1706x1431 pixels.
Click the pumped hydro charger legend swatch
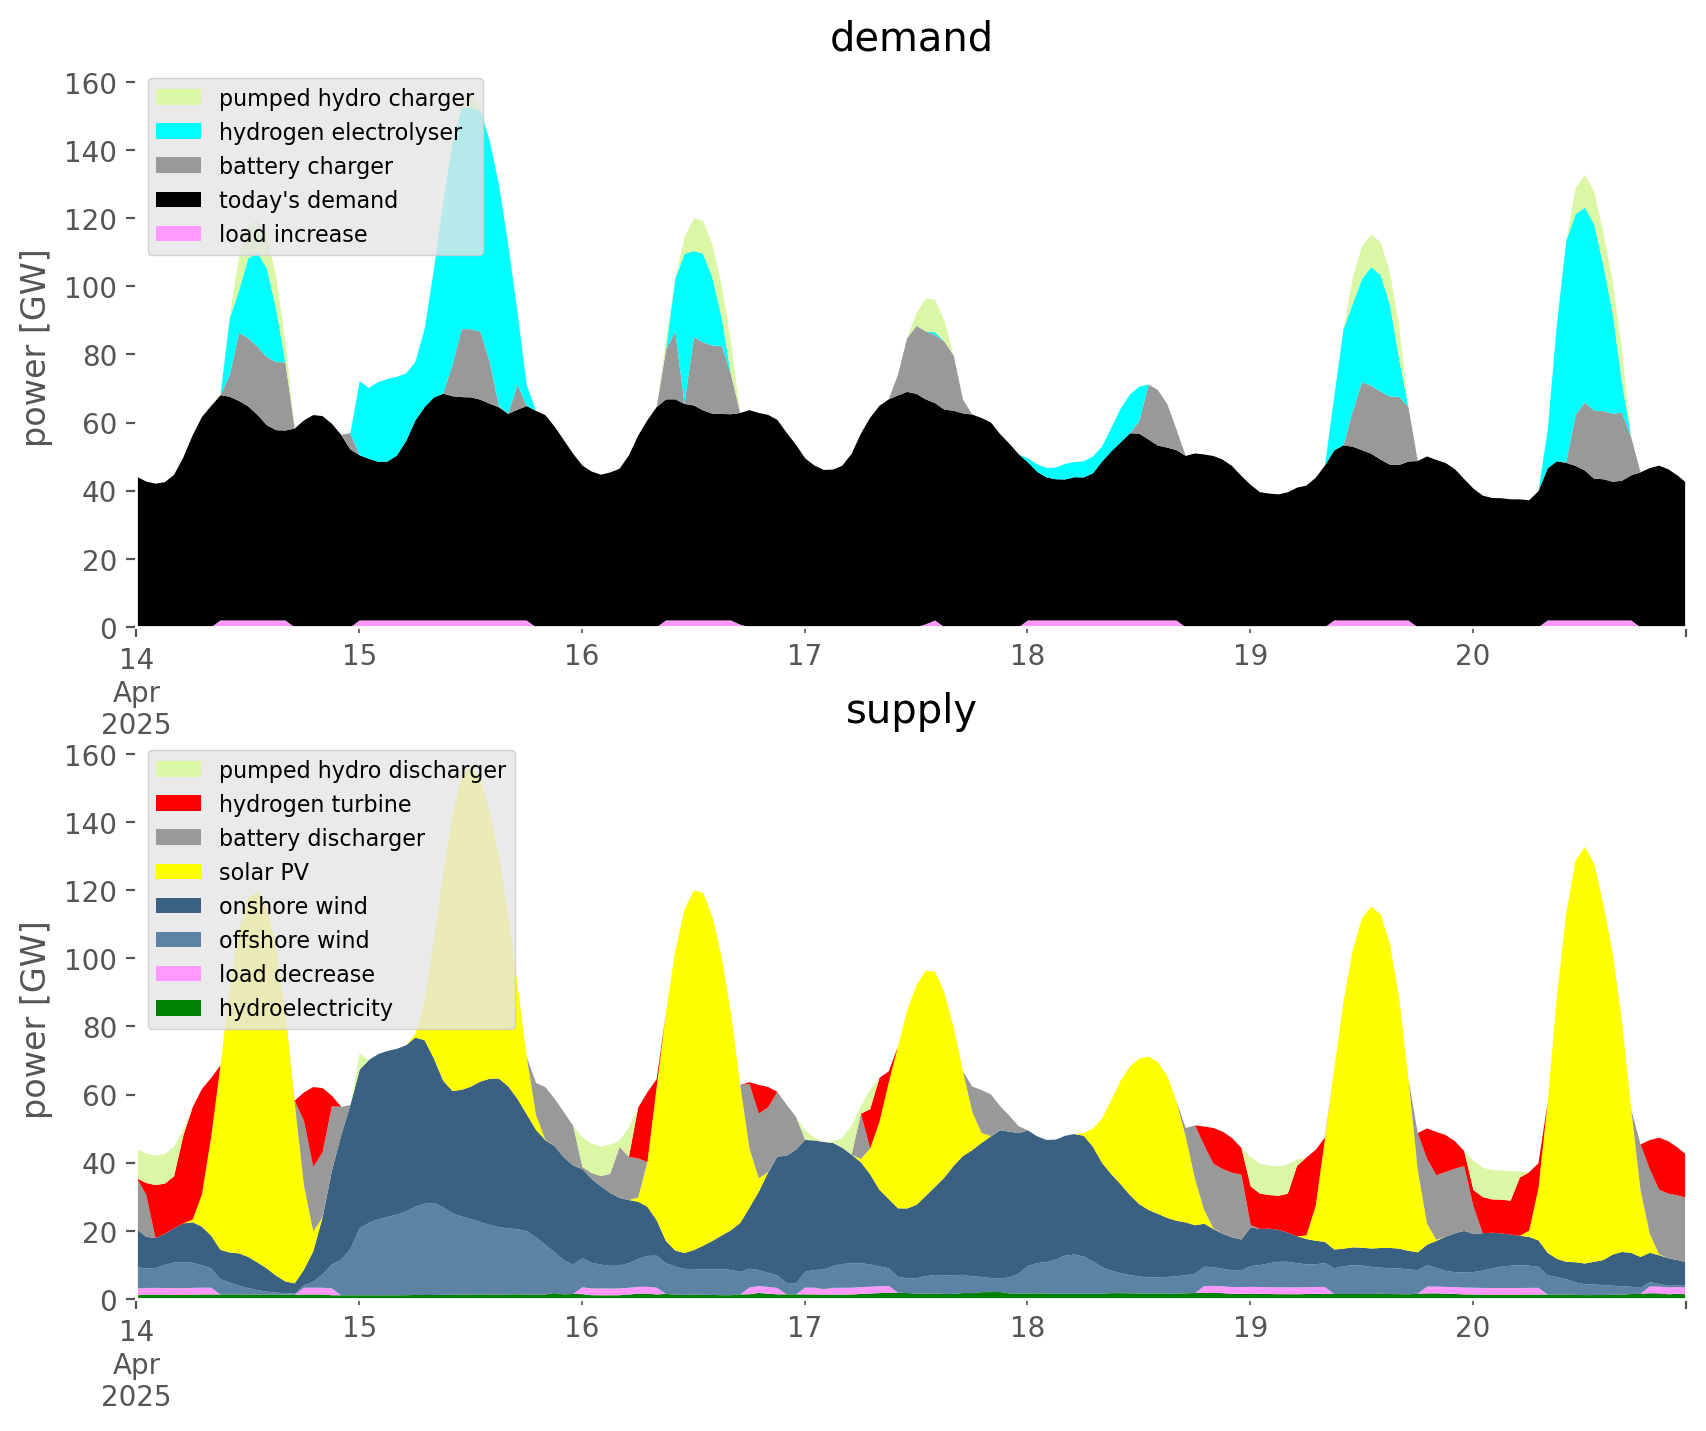point(180,98)
